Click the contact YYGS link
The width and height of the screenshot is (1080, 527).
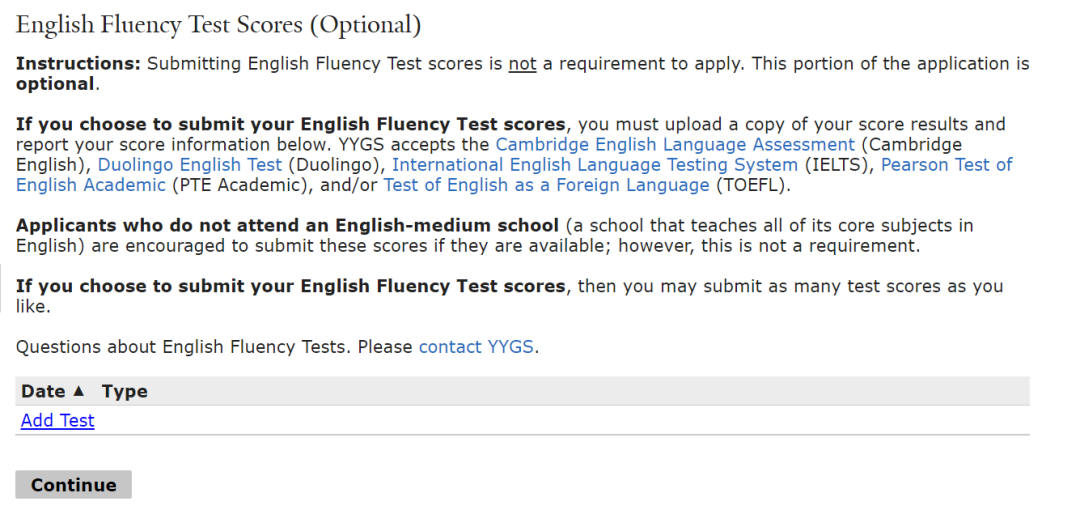coord(476,347)
